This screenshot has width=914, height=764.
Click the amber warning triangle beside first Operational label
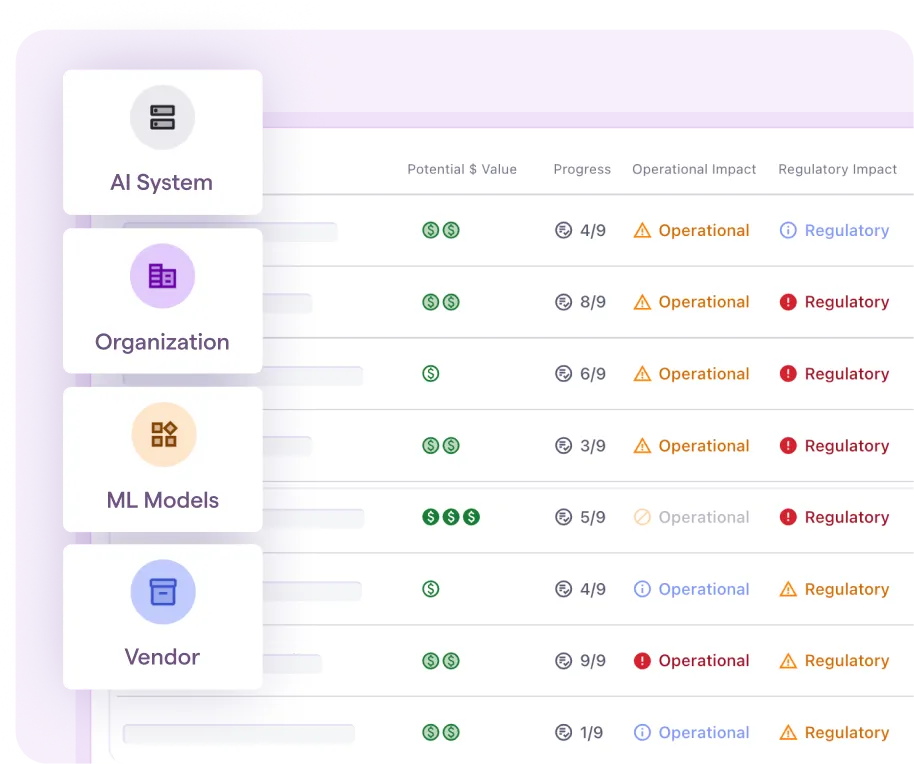pos(642,230)
